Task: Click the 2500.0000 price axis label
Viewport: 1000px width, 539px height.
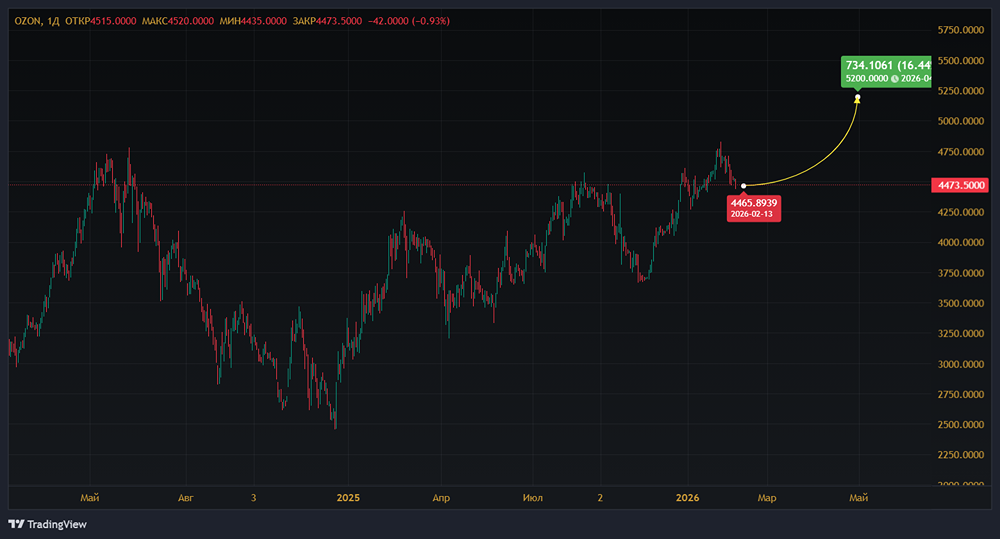Action: click(960, 425)
